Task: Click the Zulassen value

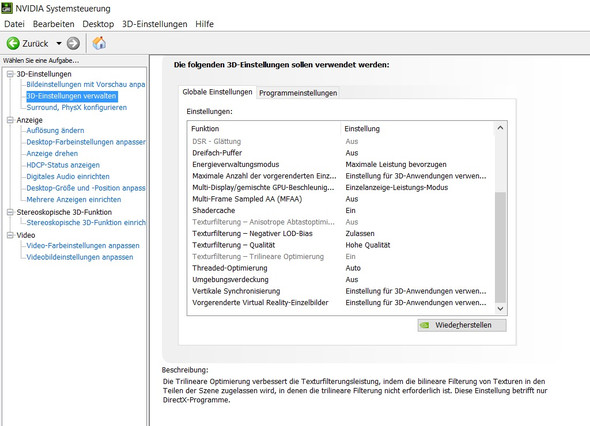Action: (x=360, y=233)
